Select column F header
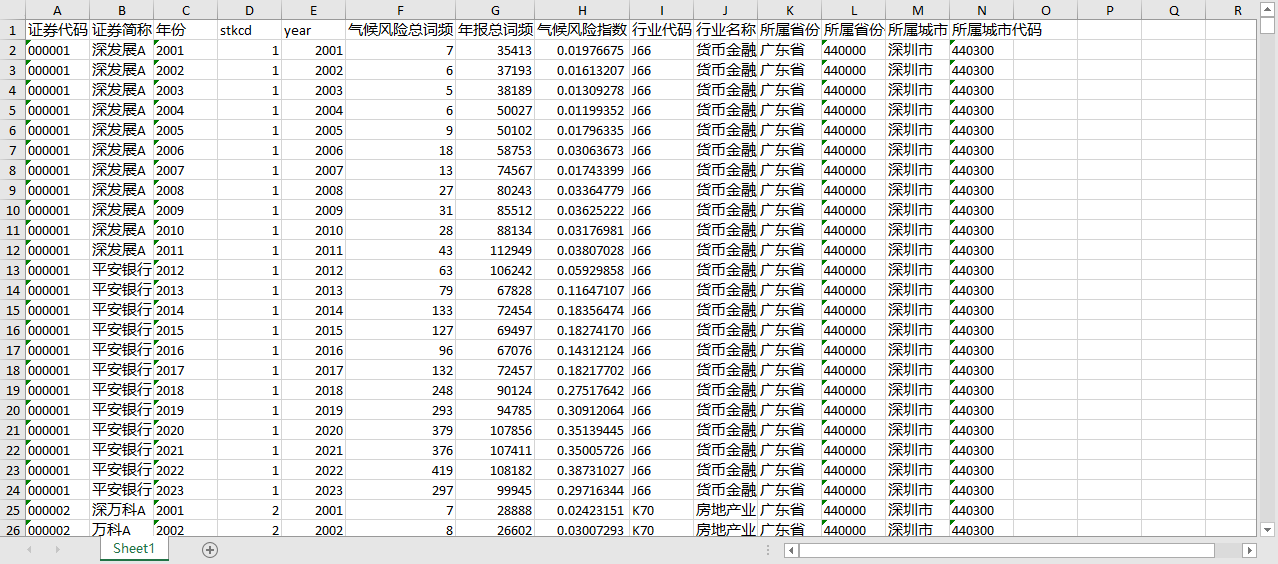The image size is (1278, 564). point(400,10)
